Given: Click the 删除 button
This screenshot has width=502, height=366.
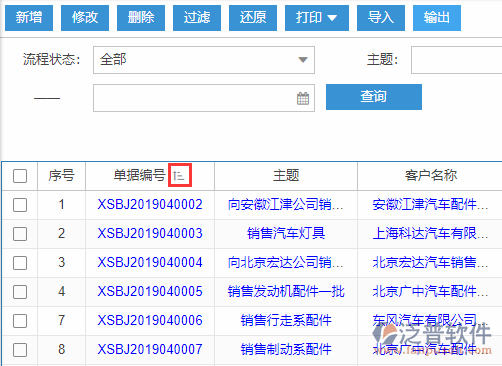Looking at the screenshot, I should (141, 18).
